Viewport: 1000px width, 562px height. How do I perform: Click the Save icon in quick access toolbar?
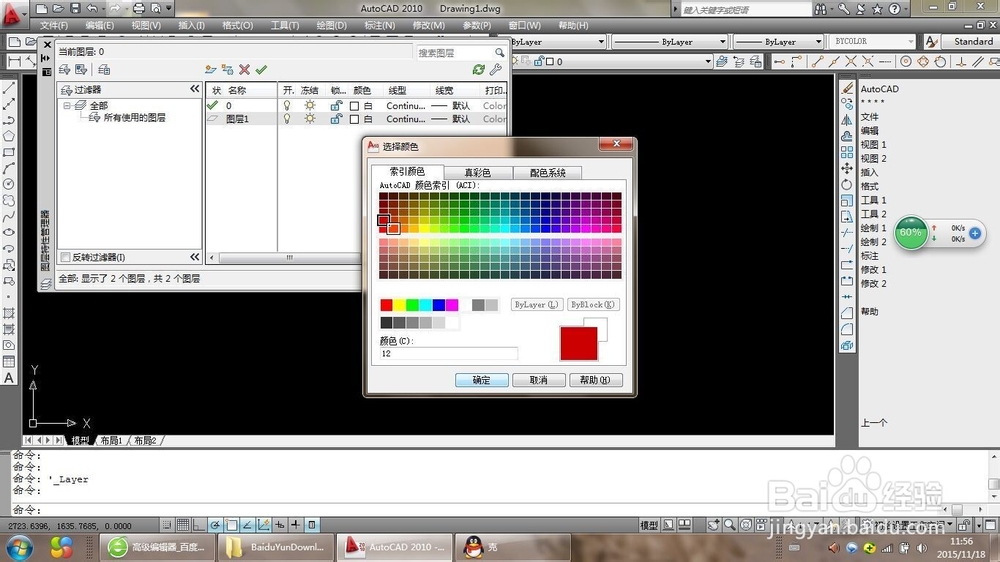click(x=75, y=8)
